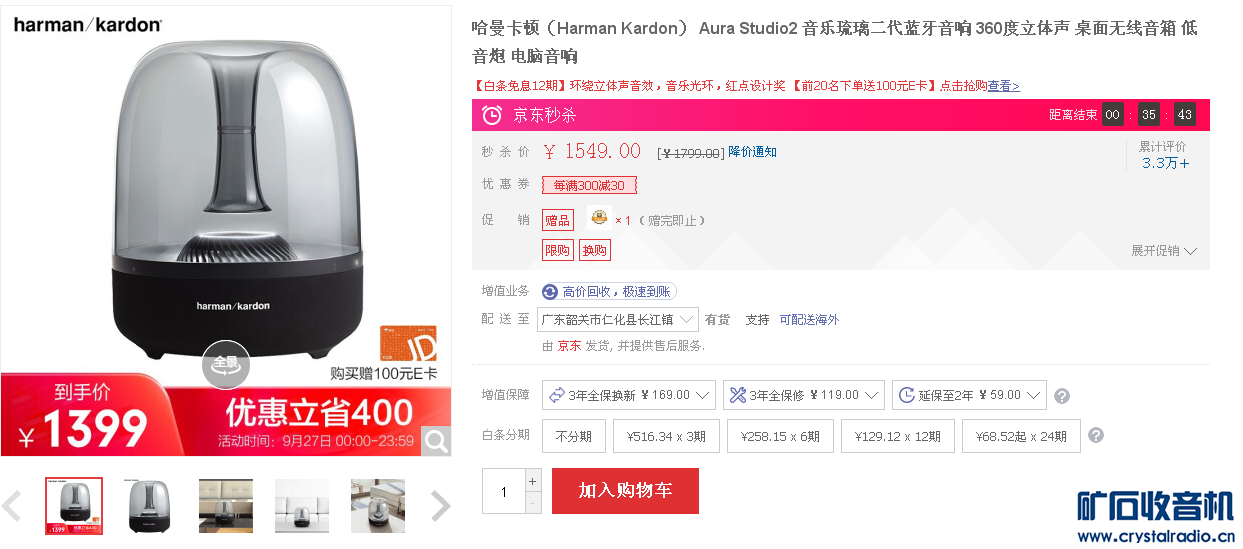Select the ¥129.12 x 12期 installment option
This screenshot has width=1243, height=549.
(898, 436)
